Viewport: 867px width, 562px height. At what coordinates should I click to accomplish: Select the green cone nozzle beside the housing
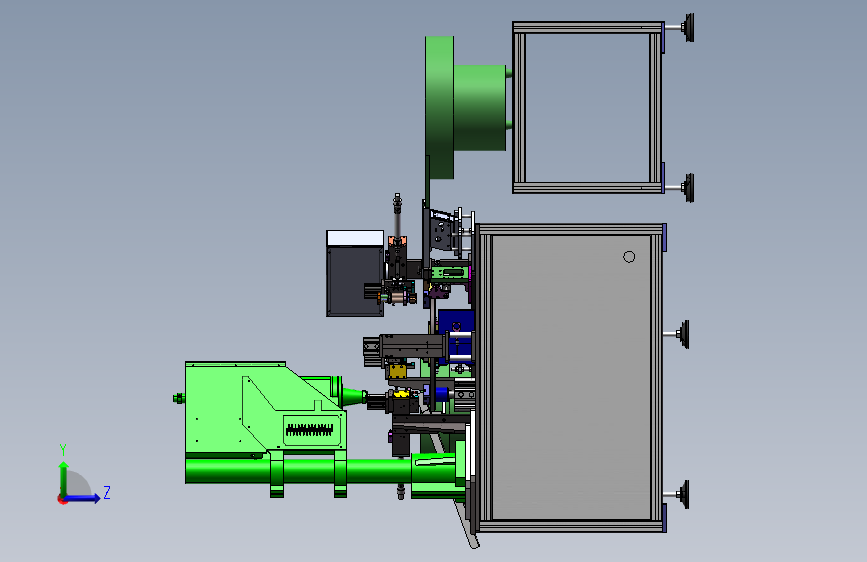point(354,396)
